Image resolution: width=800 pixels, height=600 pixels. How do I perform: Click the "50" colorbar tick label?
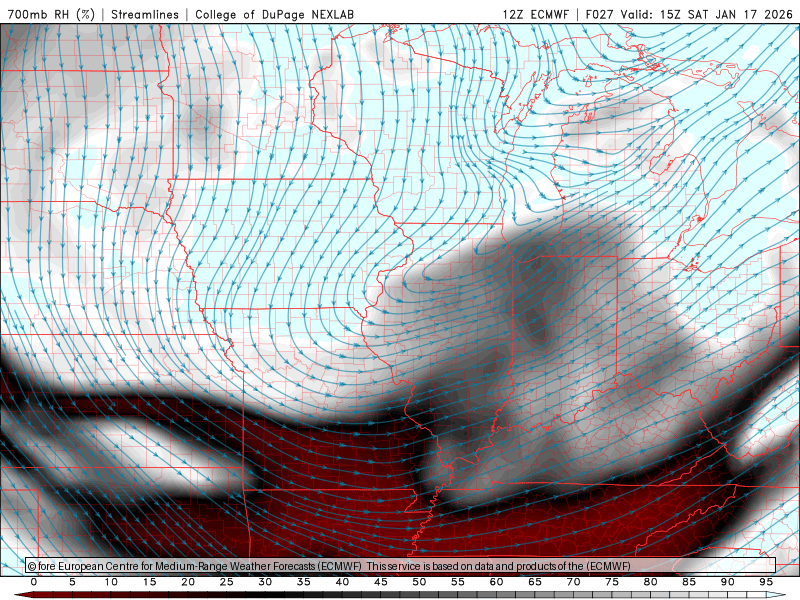pos(419,582)
